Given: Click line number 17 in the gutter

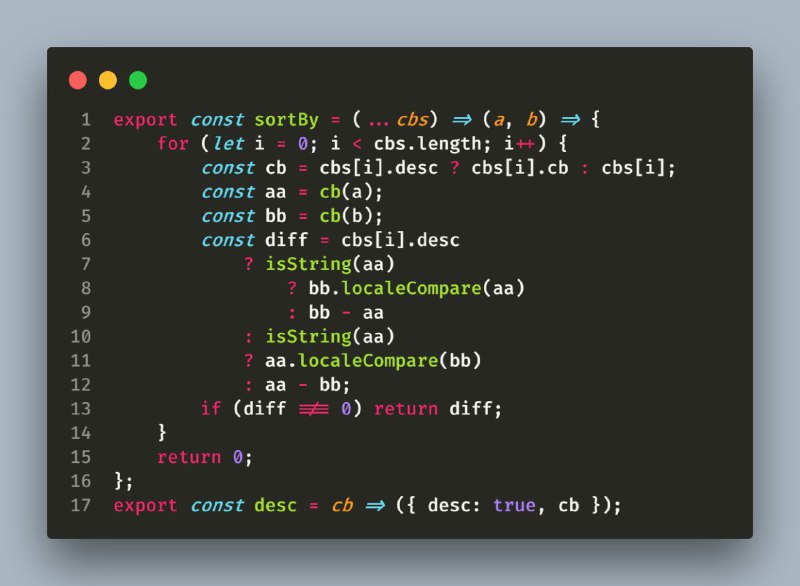Looking at the screenshot, I should [x=81, y=505].
